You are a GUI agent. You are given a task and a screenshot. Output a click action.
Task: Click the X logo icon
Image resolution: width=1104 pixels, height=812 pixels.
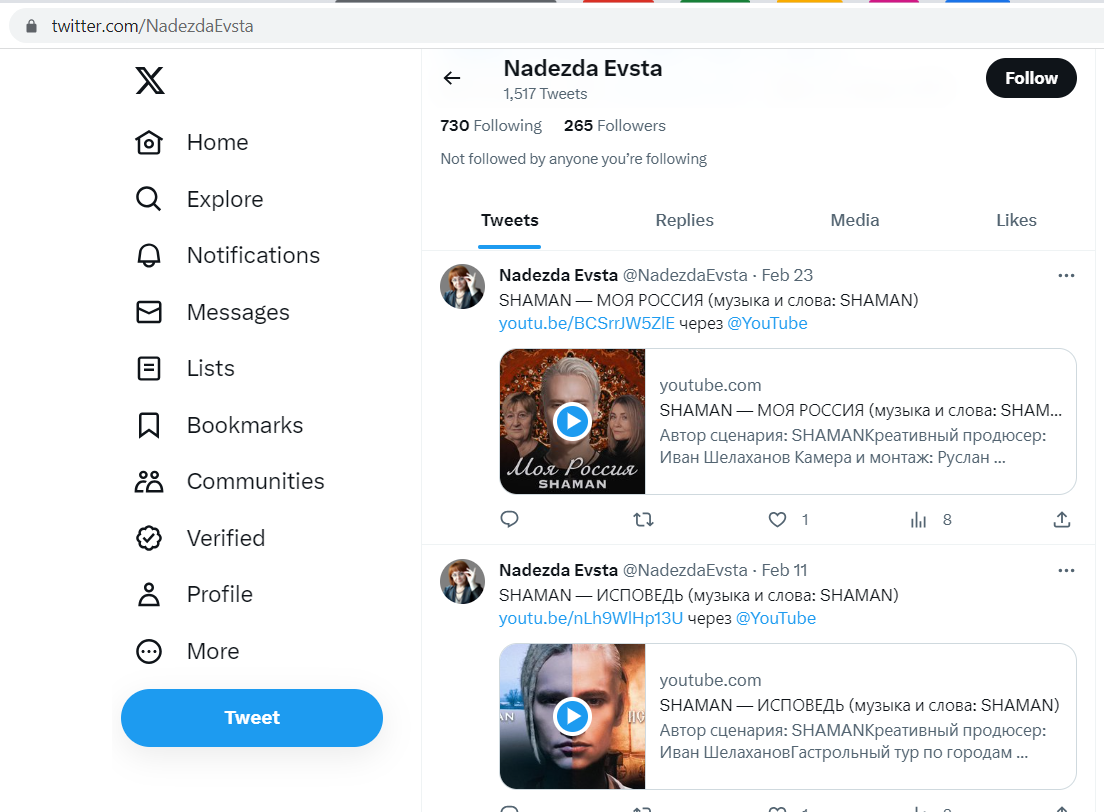tap(150, 80)
